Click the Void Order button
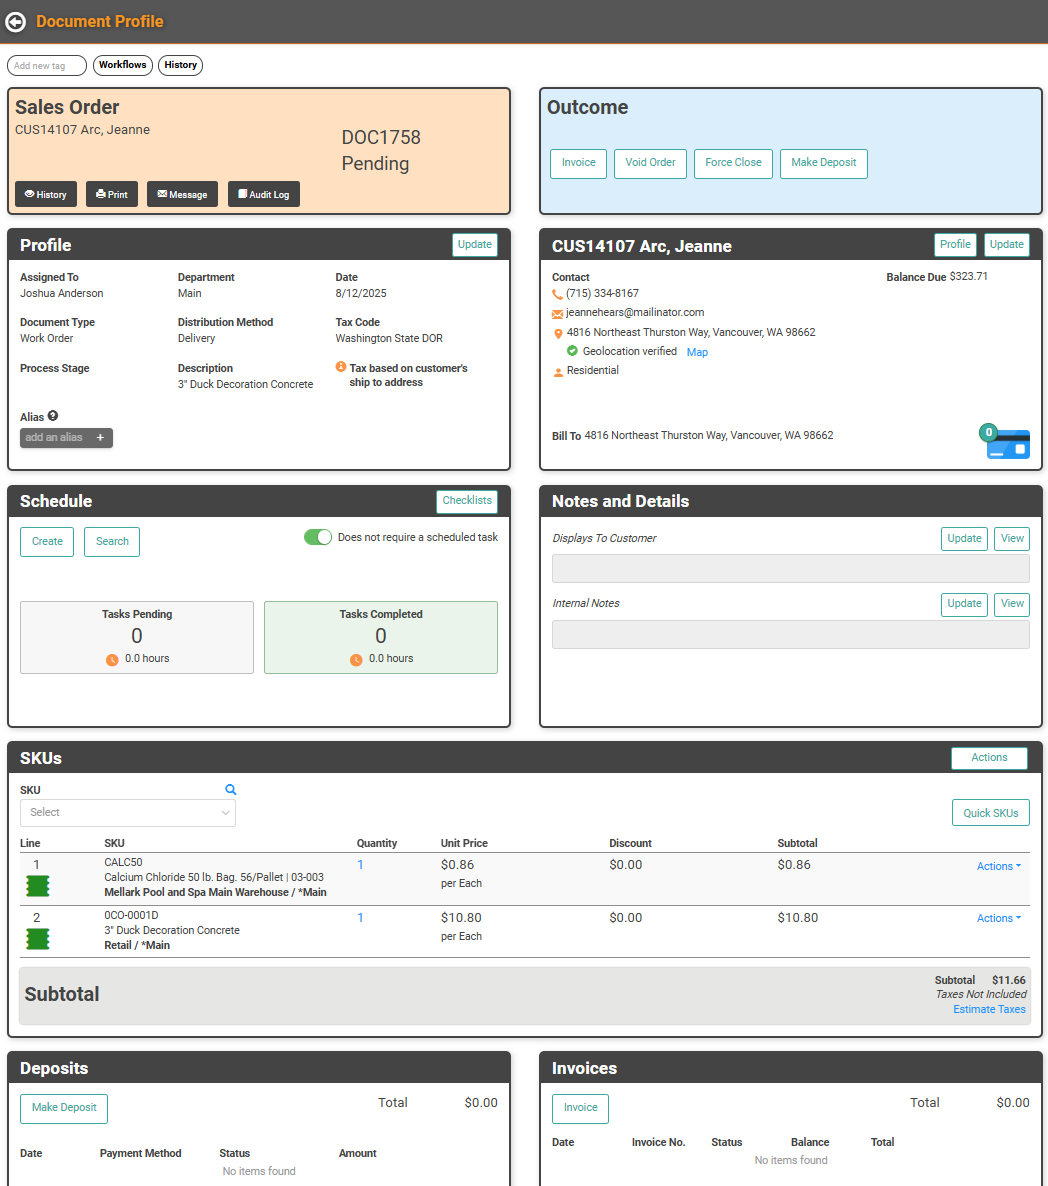 (x=650, y=163)
